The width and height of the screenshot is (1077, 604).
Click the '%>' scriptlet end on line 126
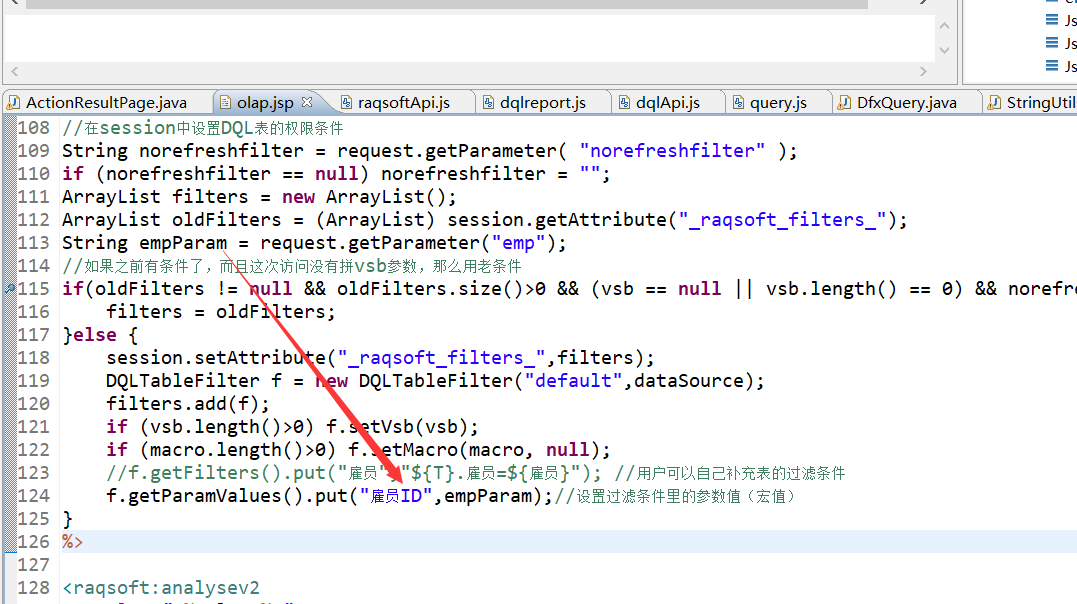pos(73,541)
